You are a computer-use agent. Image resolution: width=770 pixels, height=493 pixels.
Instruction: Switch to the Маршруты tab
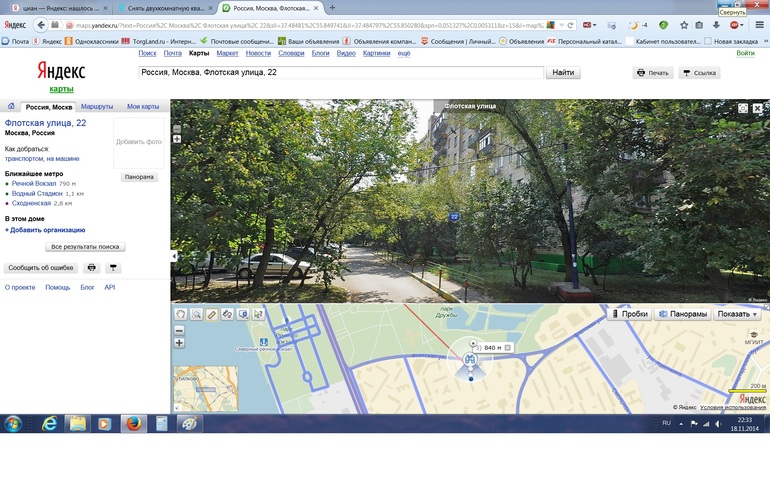click(97, 106)
